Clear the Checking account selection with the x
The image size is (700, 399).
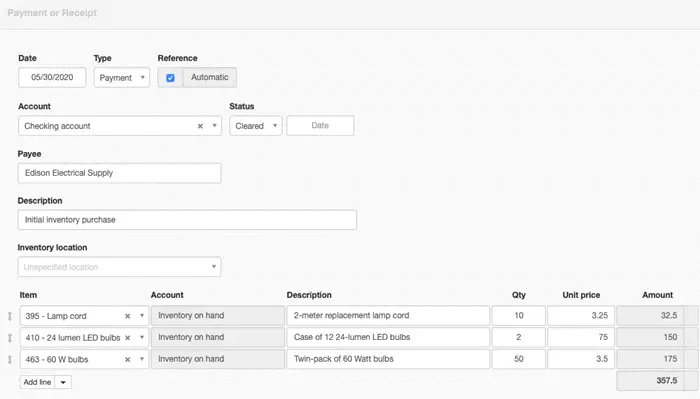tap(200, 126)
